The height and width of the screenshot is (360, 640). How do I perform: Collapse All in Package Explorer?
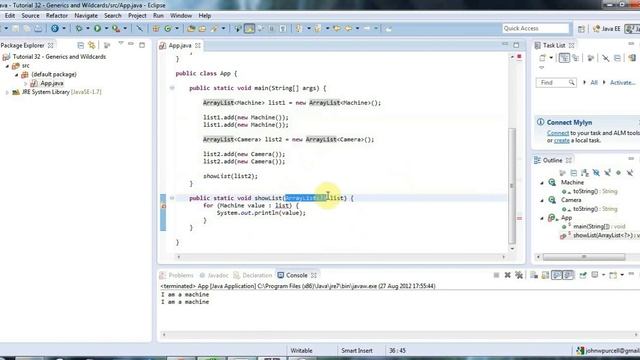(x=80, y=45)
